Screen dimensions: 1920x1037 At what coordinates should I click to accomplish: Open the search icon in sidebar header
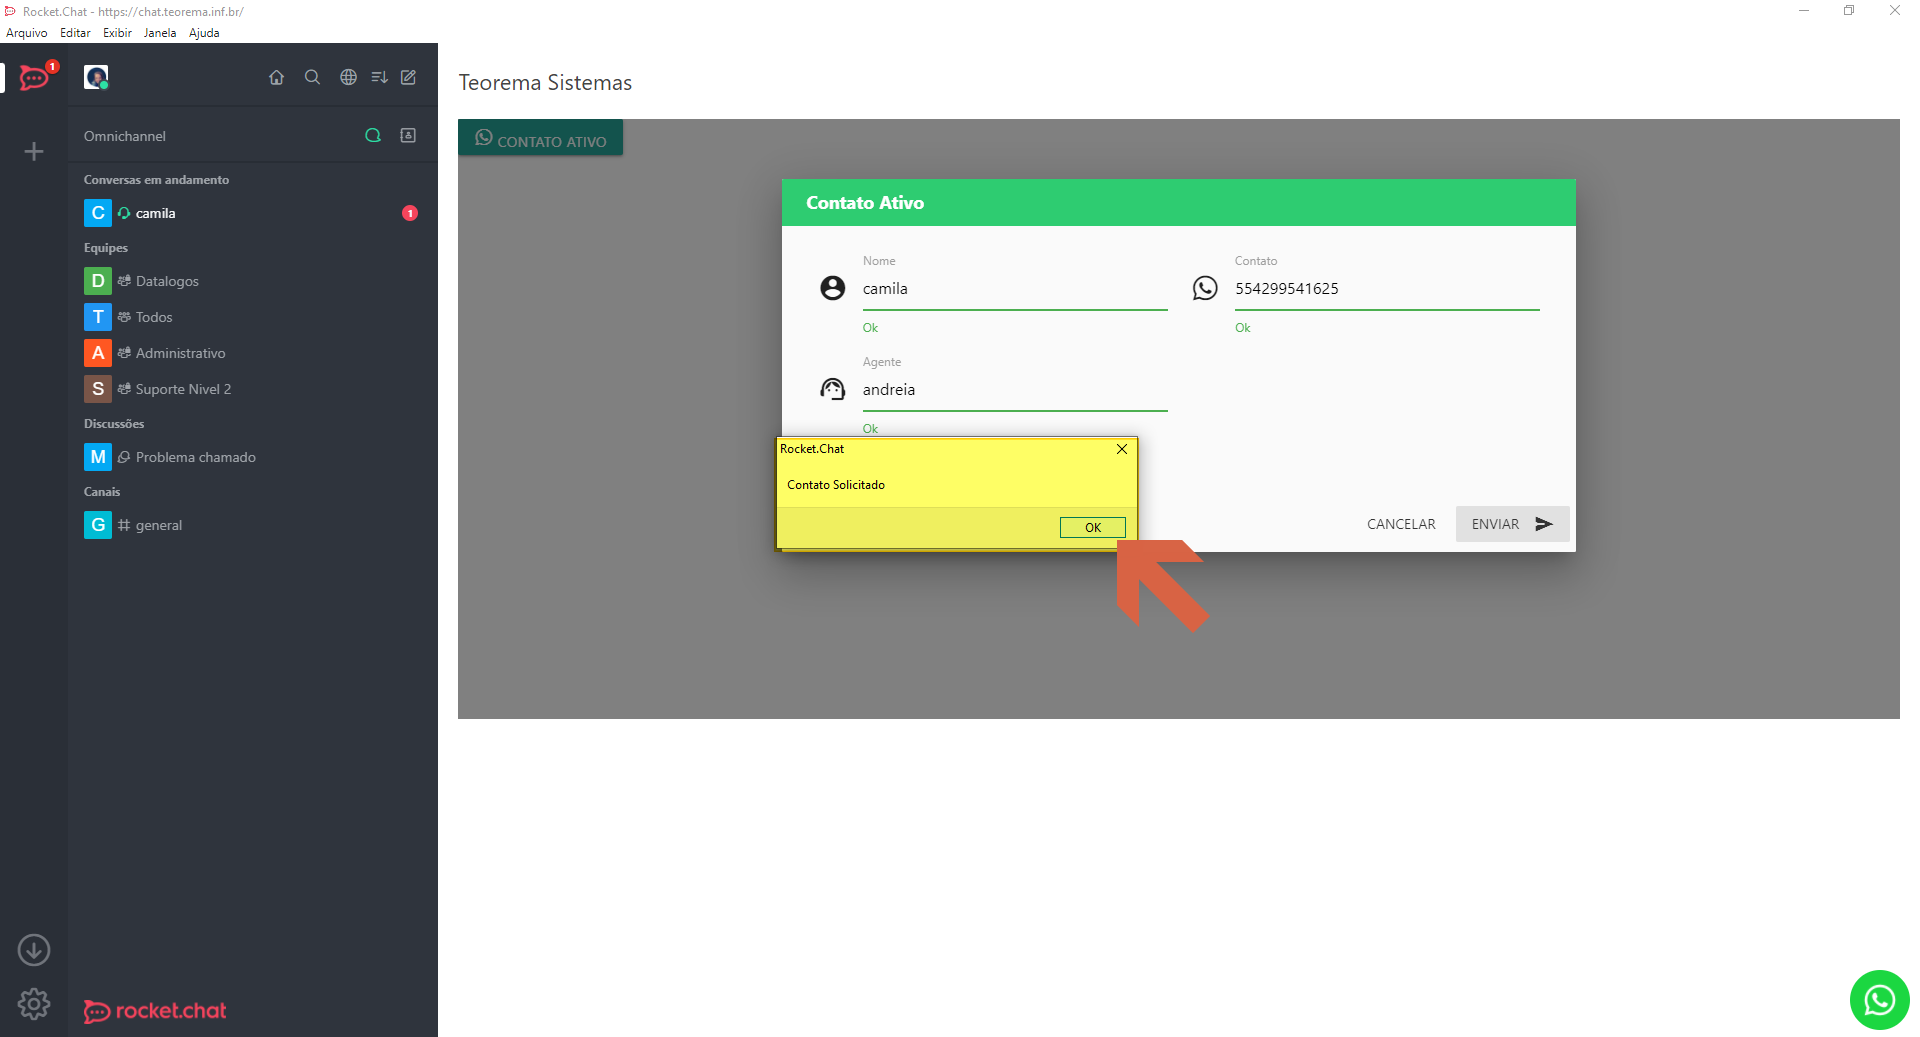coord(312,77)
